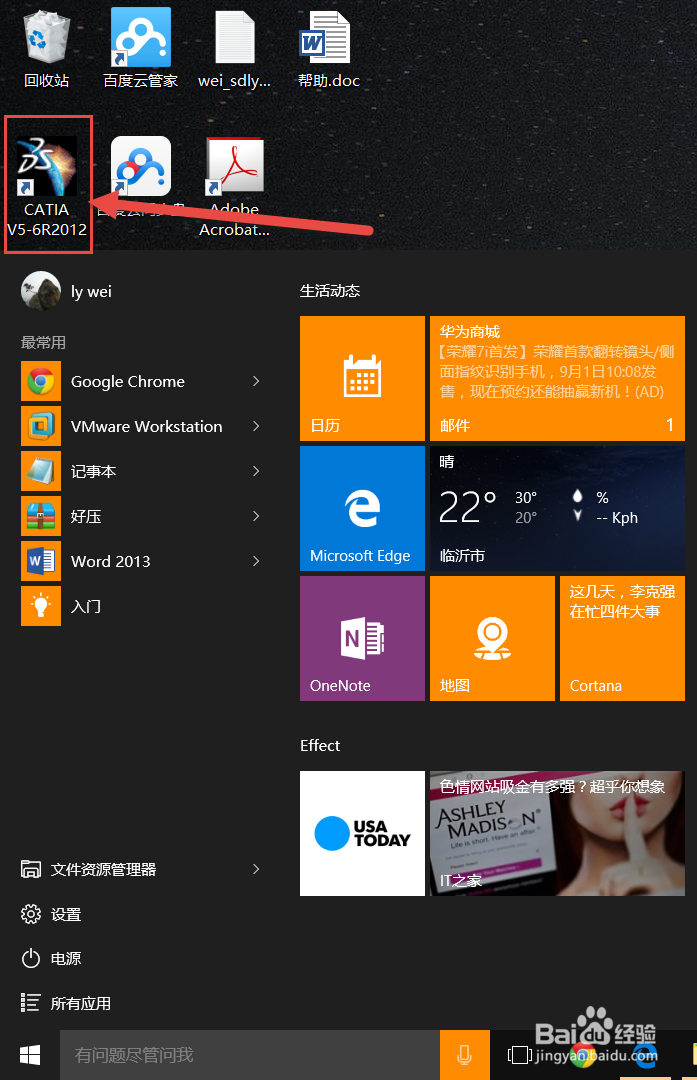
Task: Open the USA TODAY tile
Action: point(362,833)
